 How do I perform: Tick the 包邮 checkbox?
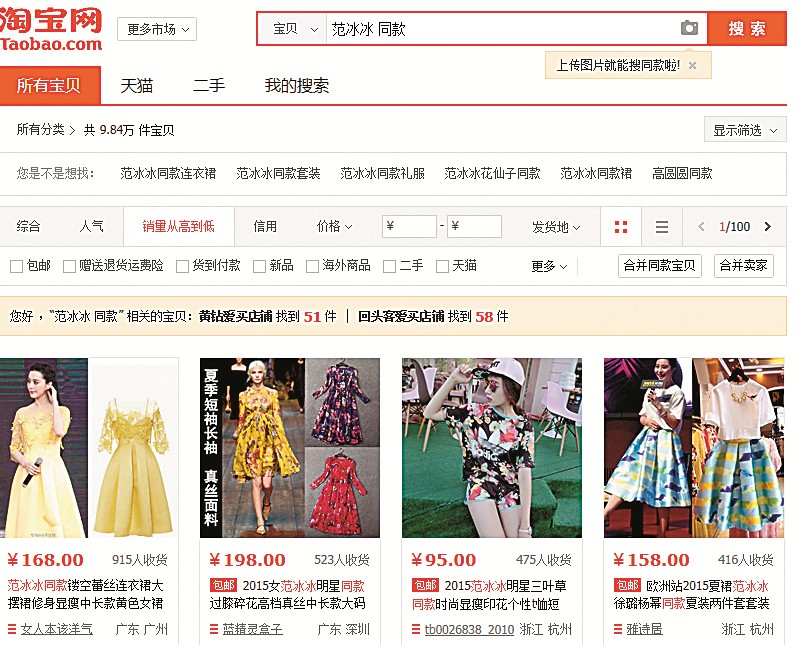(16, 266)
